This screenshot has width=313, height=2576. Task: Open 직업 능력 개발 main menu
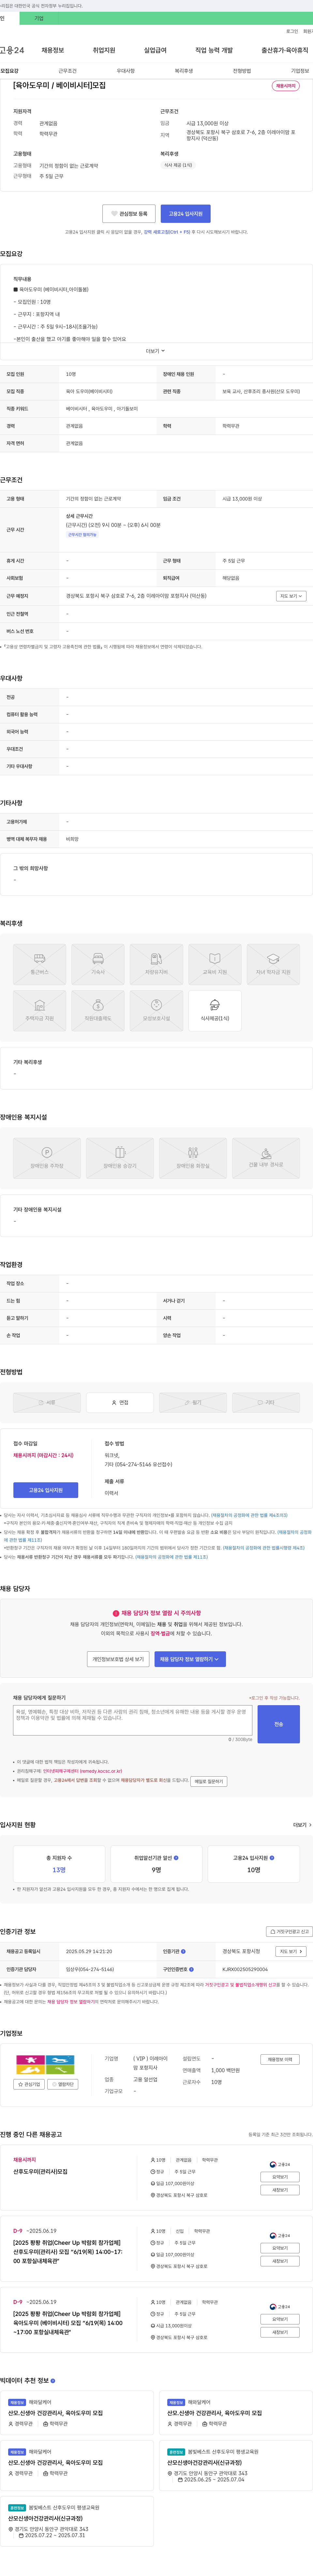coord(214,50)
